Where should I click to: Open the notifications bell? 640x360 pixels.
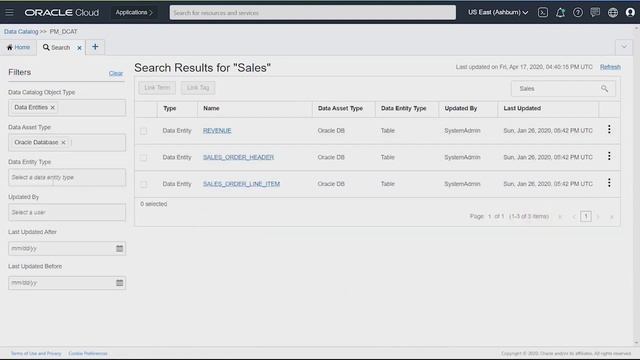point(560,13)
